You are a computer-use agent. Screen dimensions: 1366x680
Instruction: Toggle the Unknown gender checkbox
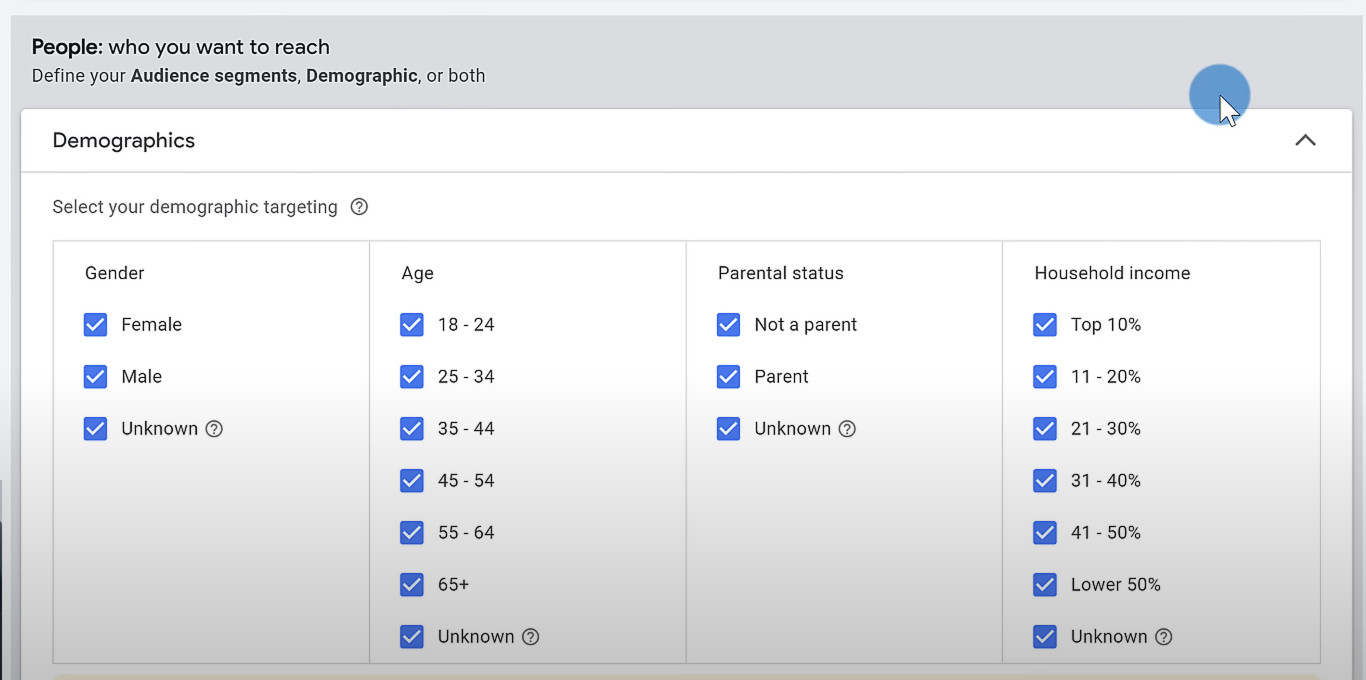click(95, 428)
